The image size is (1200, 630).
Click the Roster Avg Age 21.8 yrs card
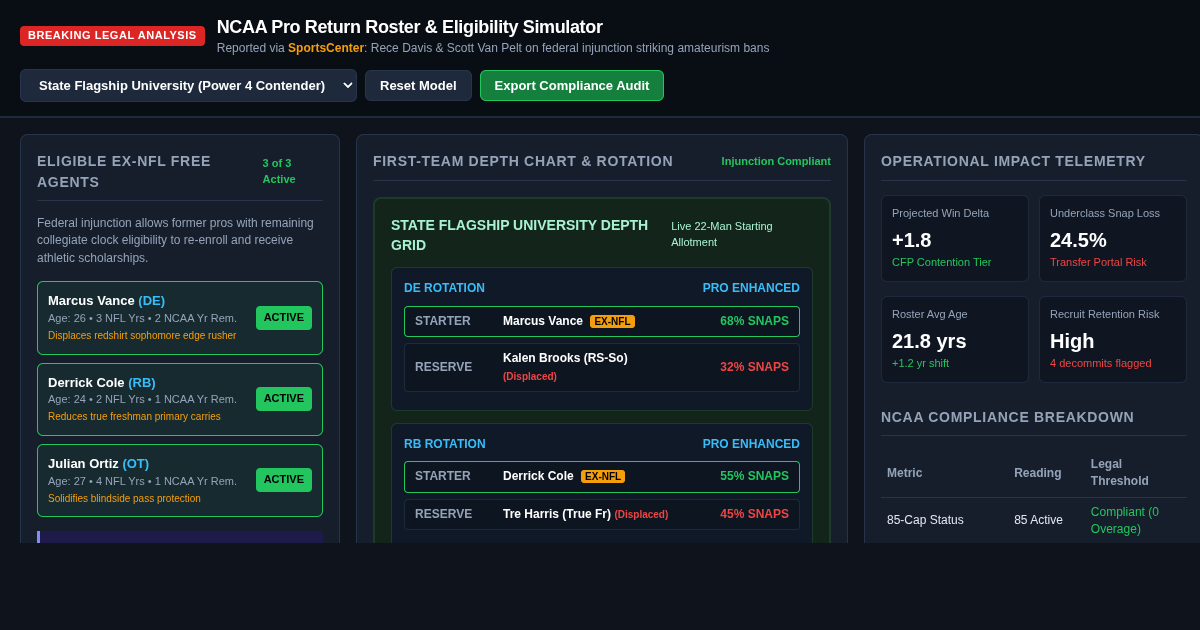tap(955, 339)
